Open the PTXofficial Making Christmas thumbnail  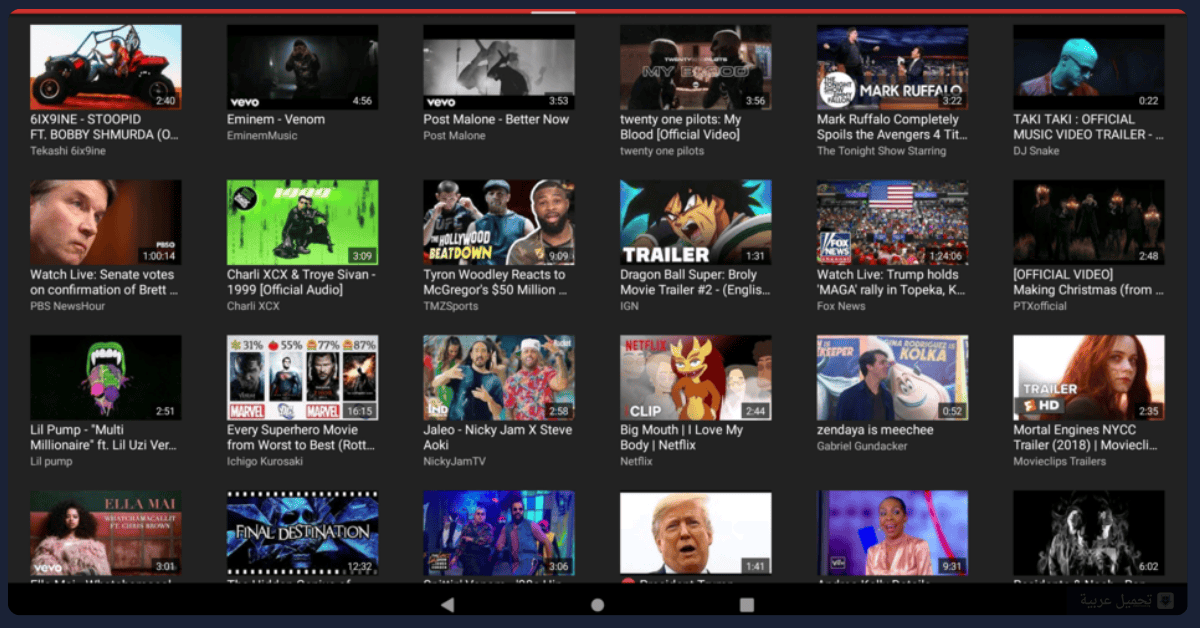[x=1089, y=222]
